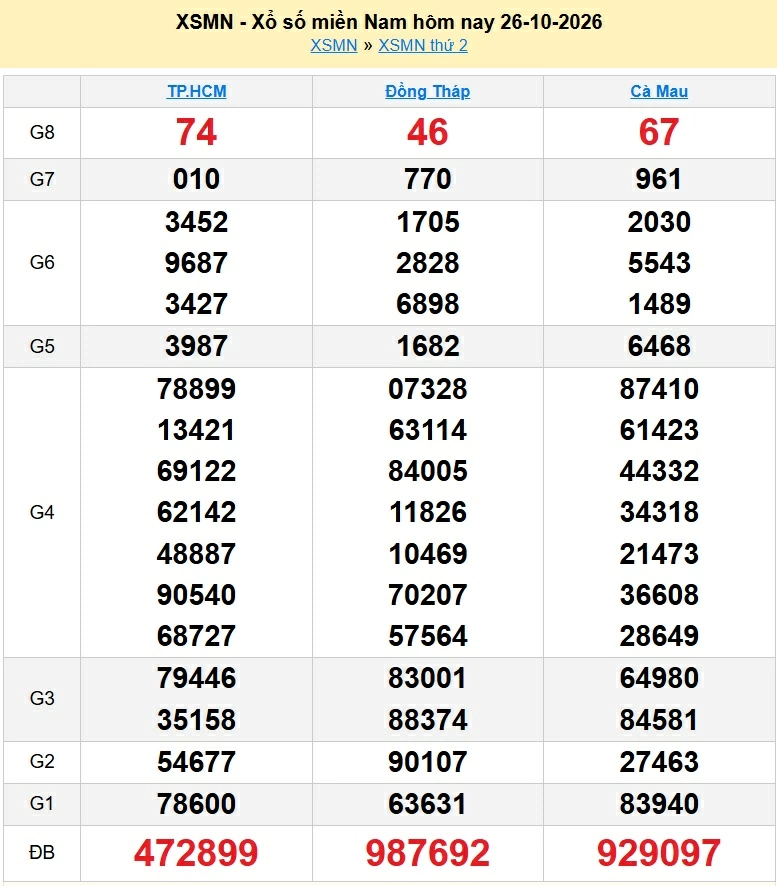Click Đồng Tháp G8 number 46
The image size is (777, 886).
[428, 132]
